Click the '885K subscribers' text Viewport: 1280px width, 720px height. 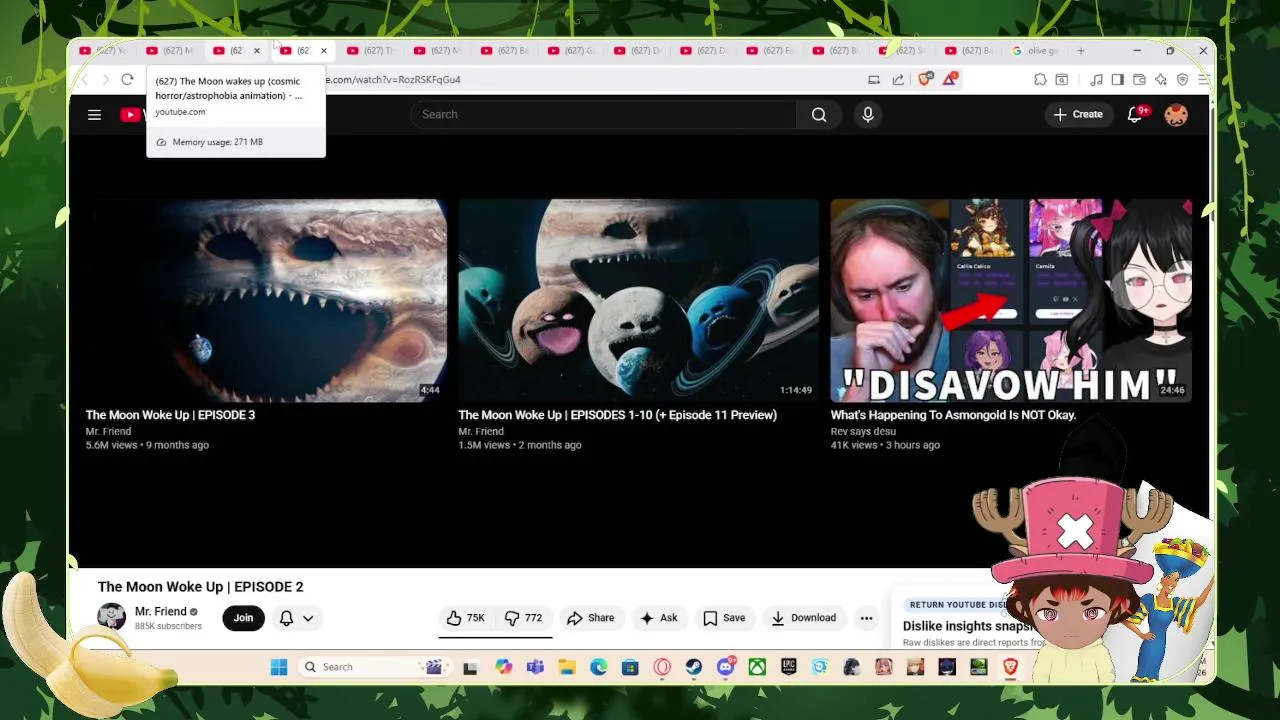pos(168,626)
